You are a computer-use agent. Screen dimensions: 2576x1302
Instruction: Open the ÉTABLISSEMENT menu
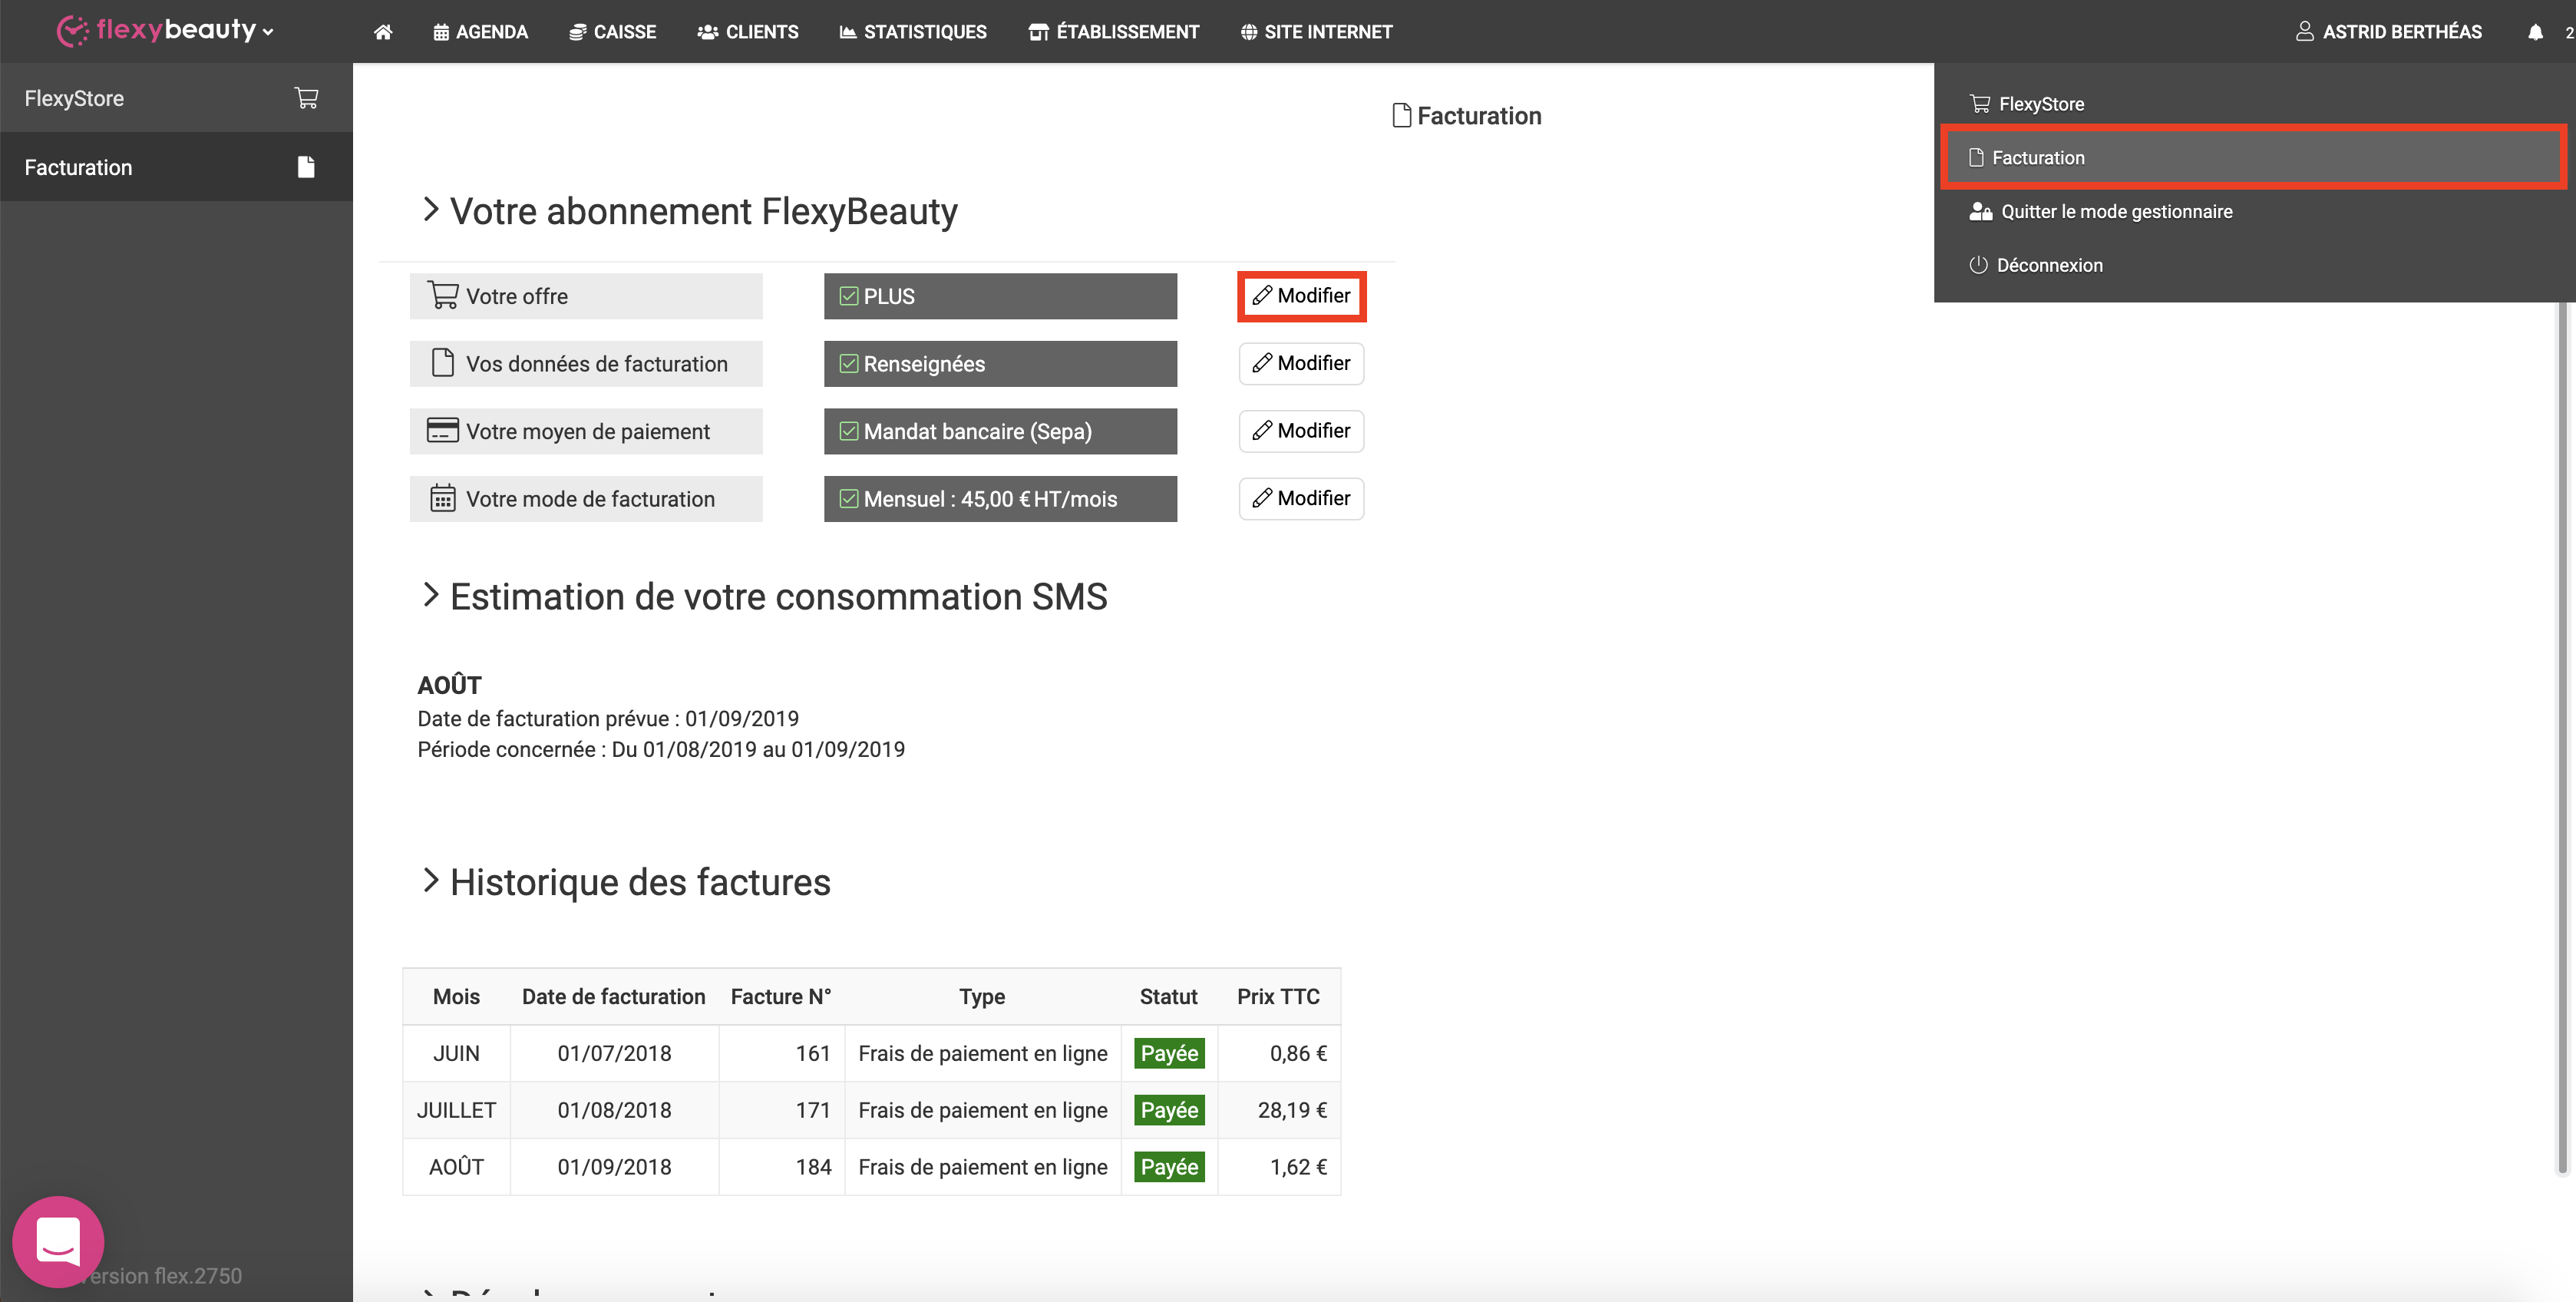point(1113,32)
